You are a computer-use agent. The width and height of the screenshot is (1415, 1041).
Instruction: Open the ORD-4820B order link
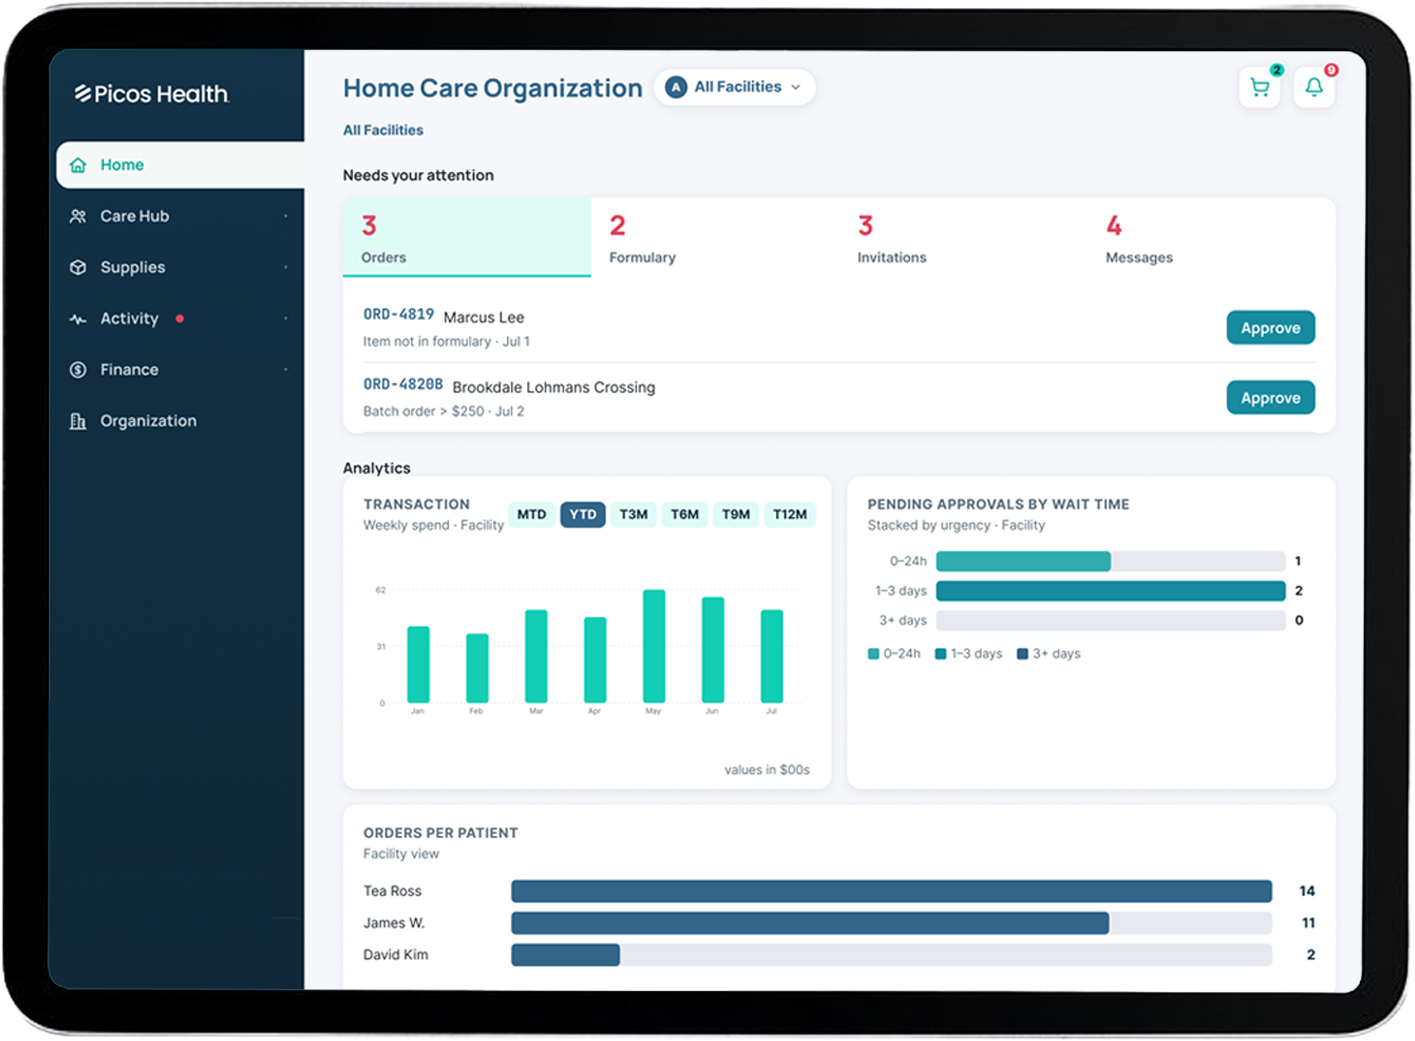point(403,384)
